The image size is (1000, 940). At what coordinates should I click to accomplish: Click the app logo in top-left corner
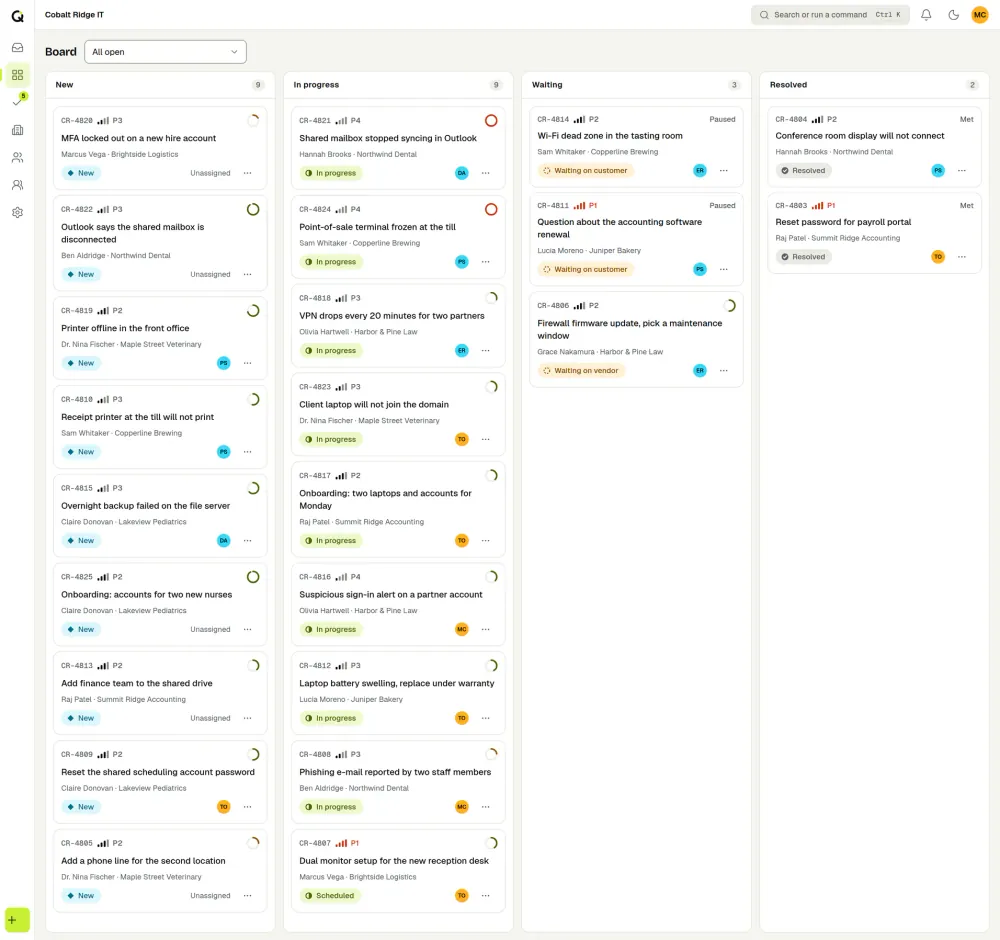pyautogui.click(x=17, y=15)
